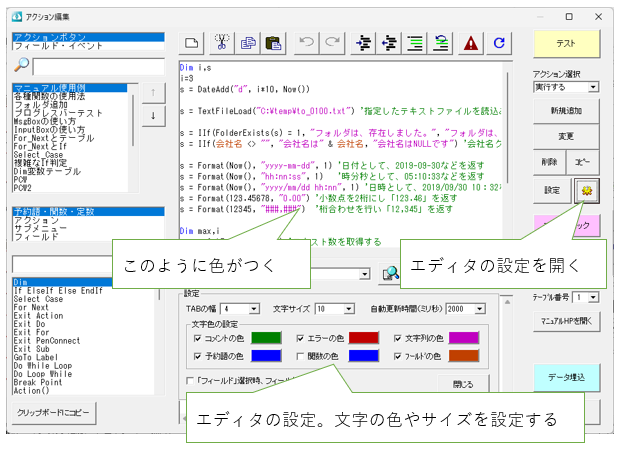Click the green コメントの色 color swatch
Screen dimensions: 619x449
pyautogui.click(x=266, y=338)
